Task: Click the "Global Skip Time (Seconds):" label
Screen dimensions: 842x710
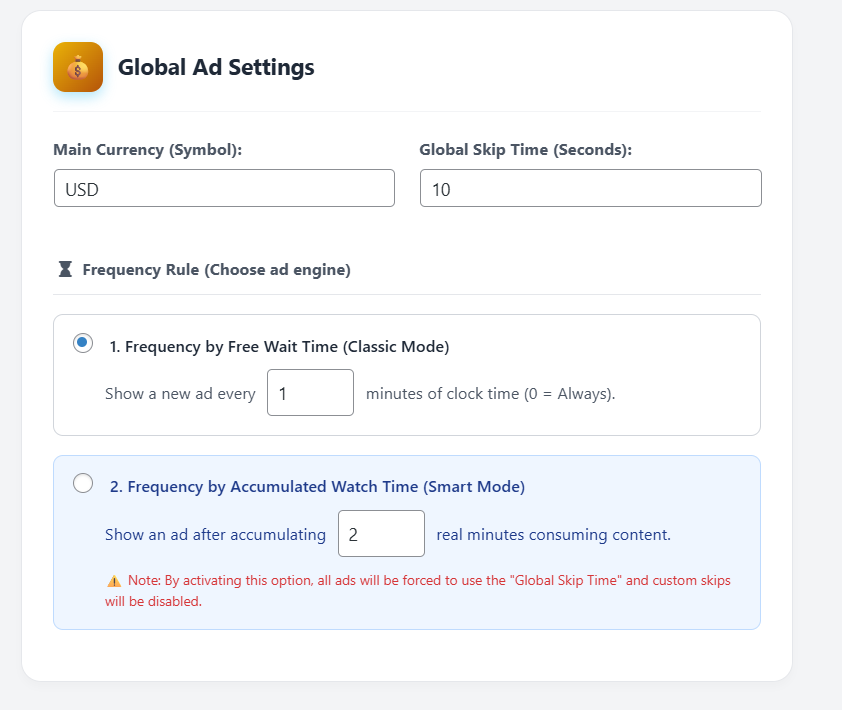Action: tap(526, 150)
